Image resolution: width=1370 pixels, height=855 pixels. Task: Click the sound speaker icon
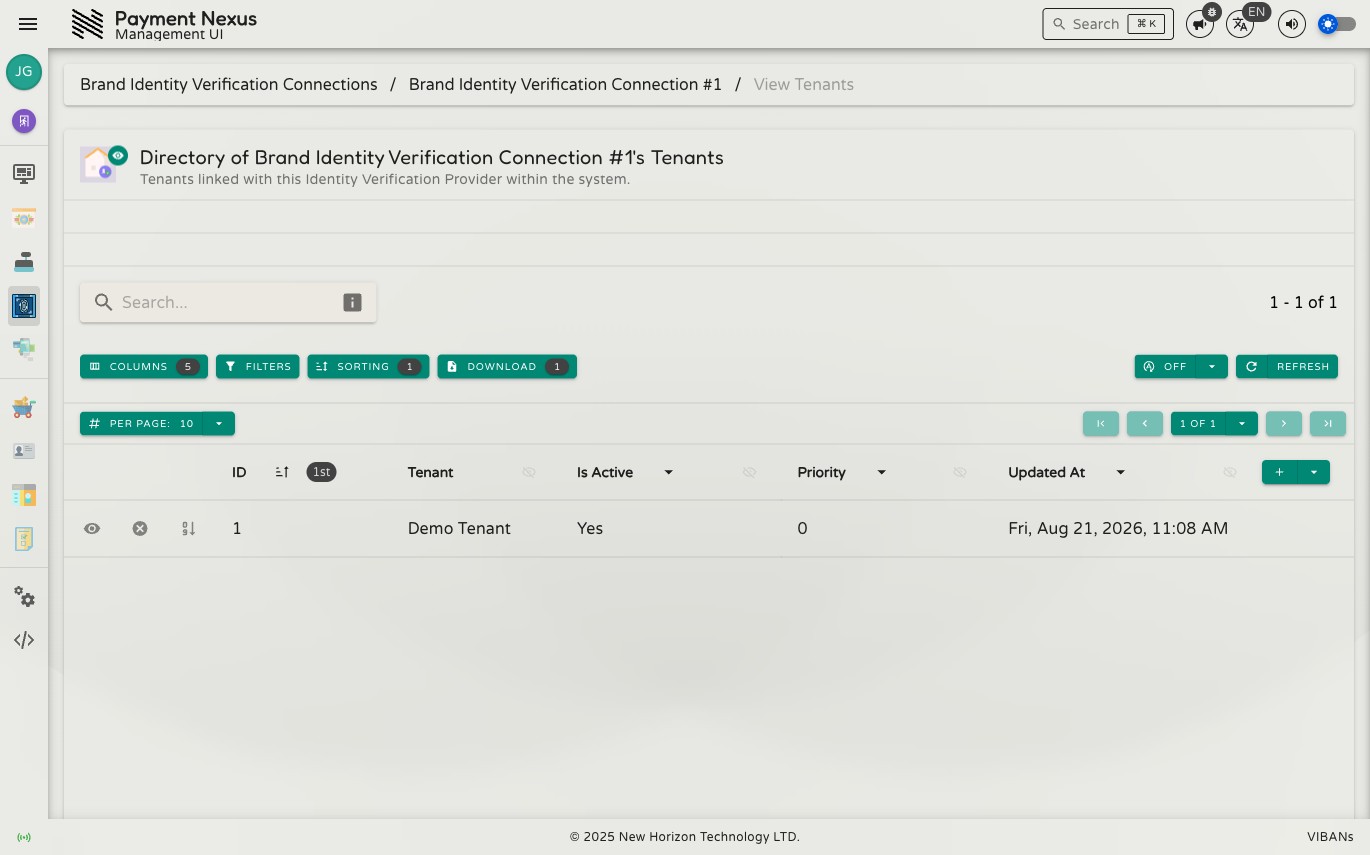(1292, 24)
